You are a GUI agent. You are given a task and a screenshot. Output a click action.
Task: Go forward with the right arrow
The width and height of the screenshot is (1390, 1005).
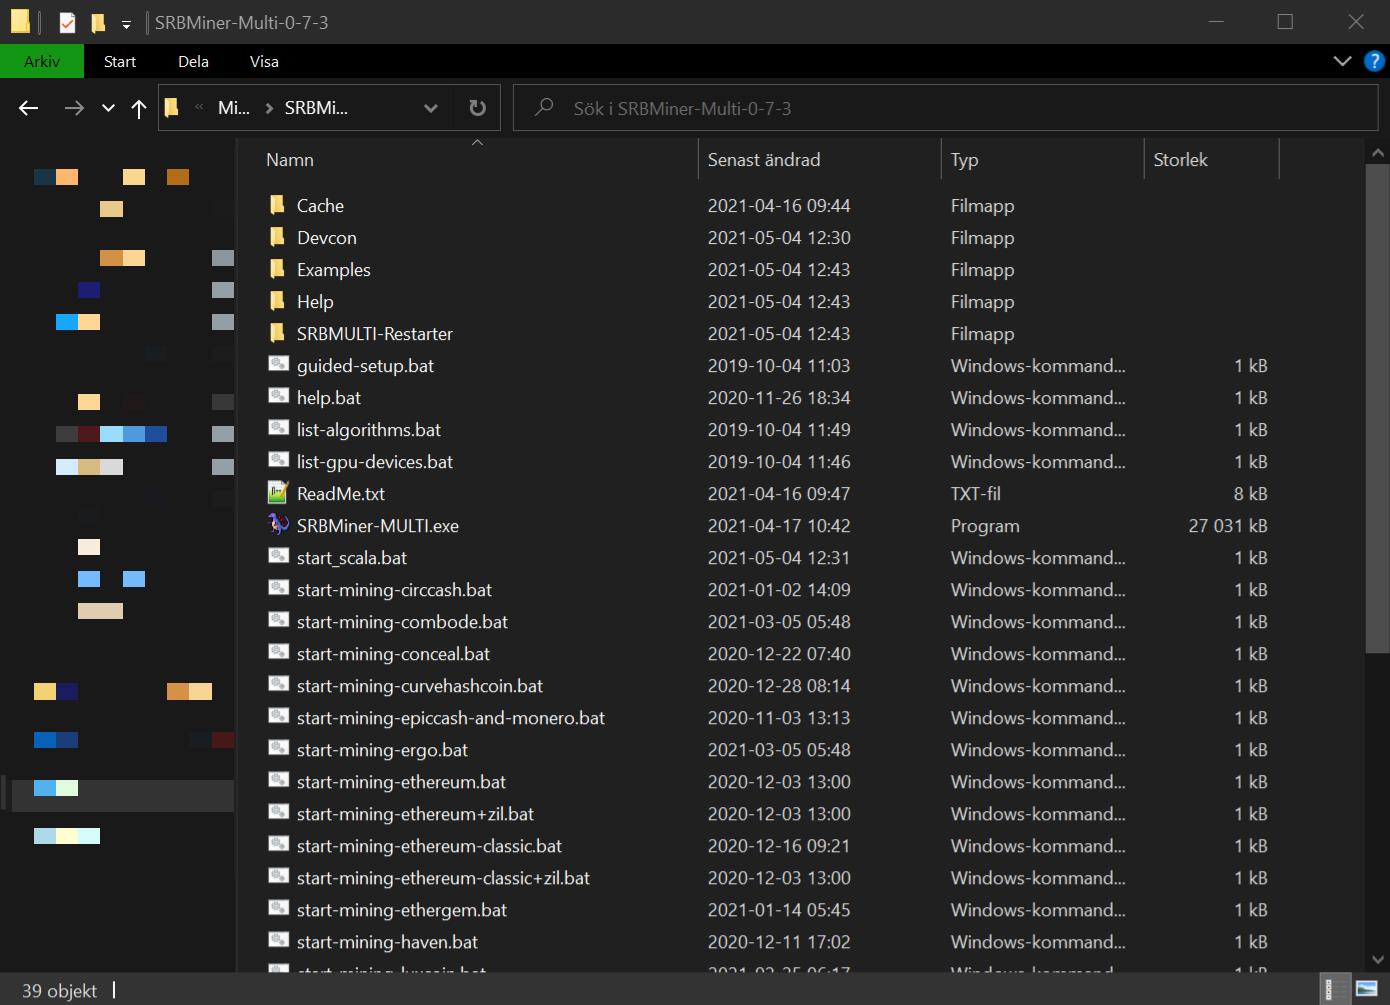tap(74, 108)
